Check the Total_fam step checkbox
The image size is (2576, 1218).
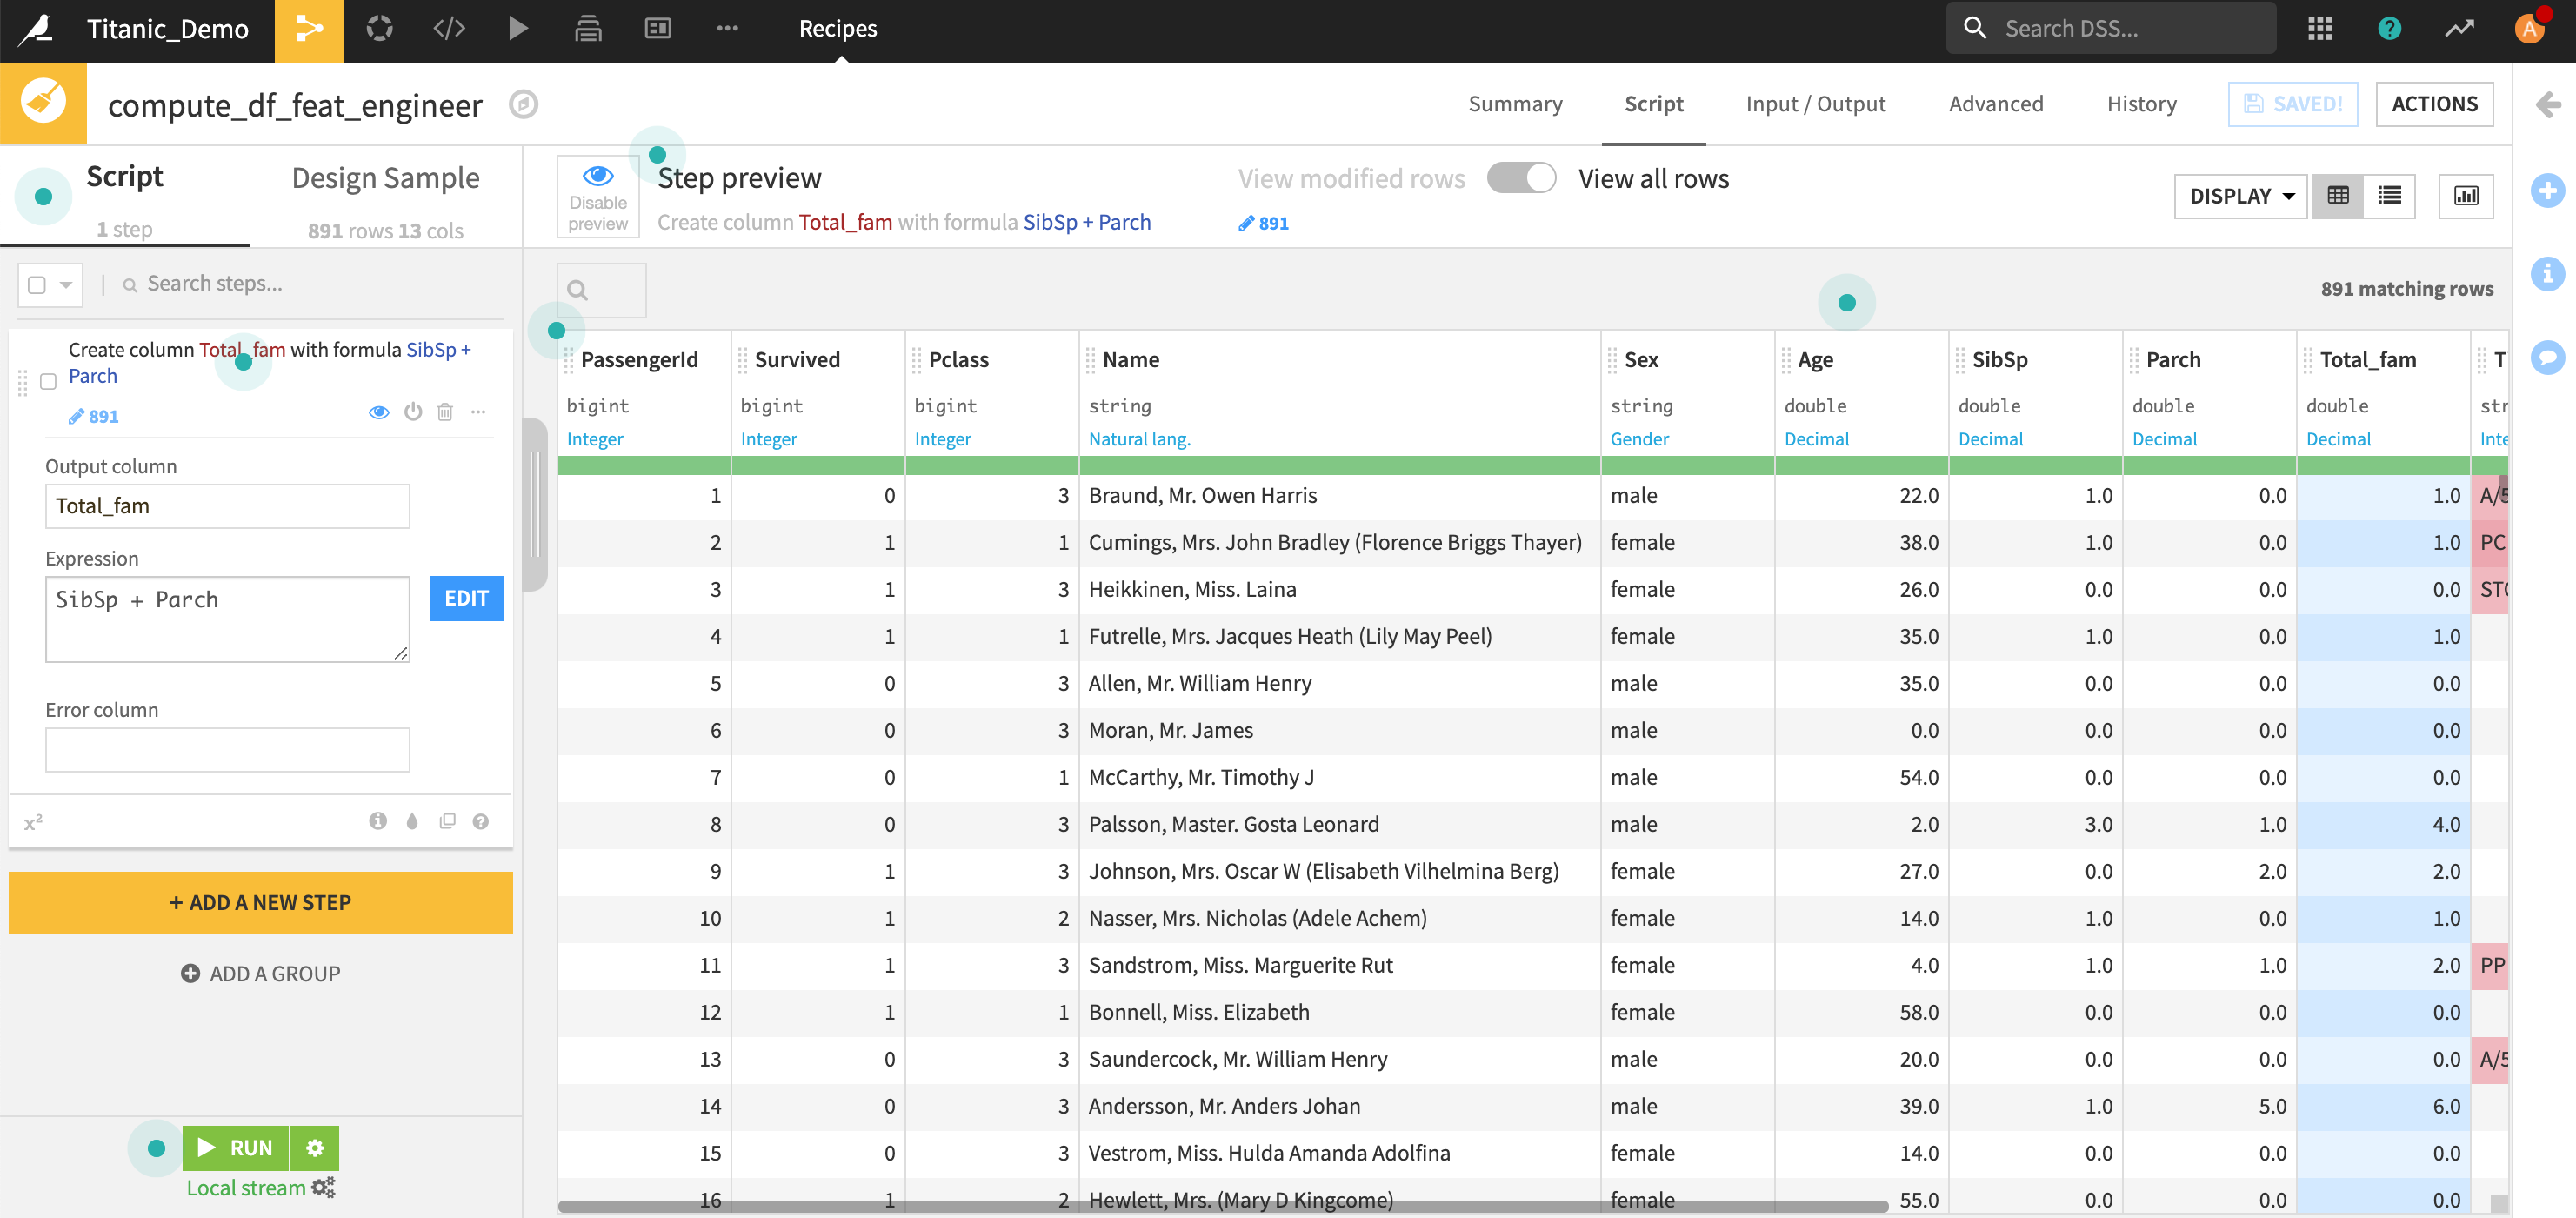pos(48,381)
